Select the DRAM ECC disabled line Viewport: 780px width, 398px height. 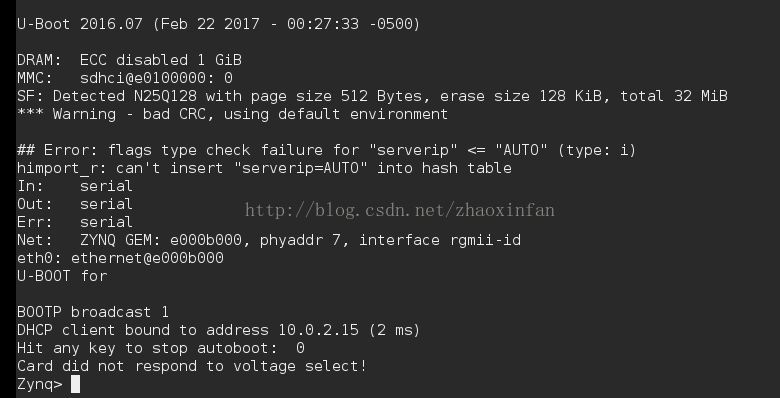click(x=129, y=60)
